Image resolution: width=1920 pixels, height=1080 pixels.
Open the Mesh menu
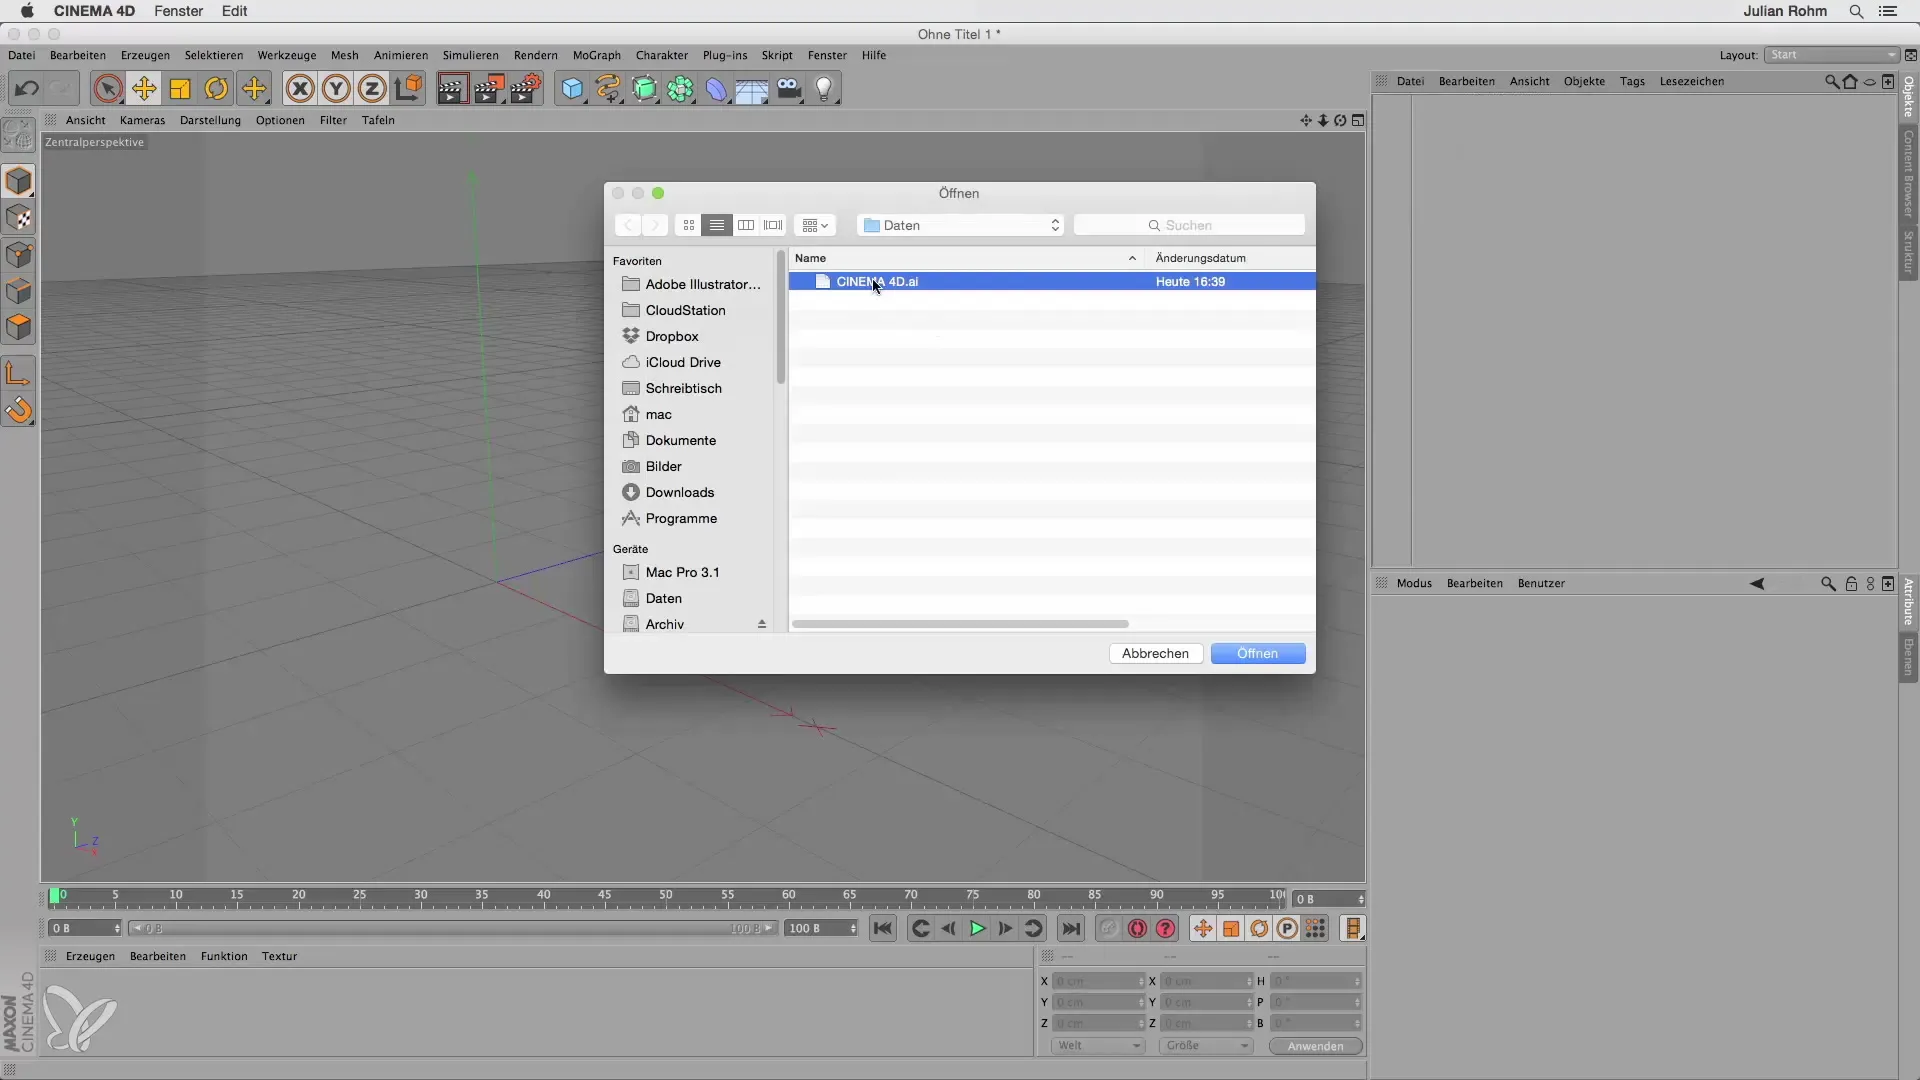(344, 55)
